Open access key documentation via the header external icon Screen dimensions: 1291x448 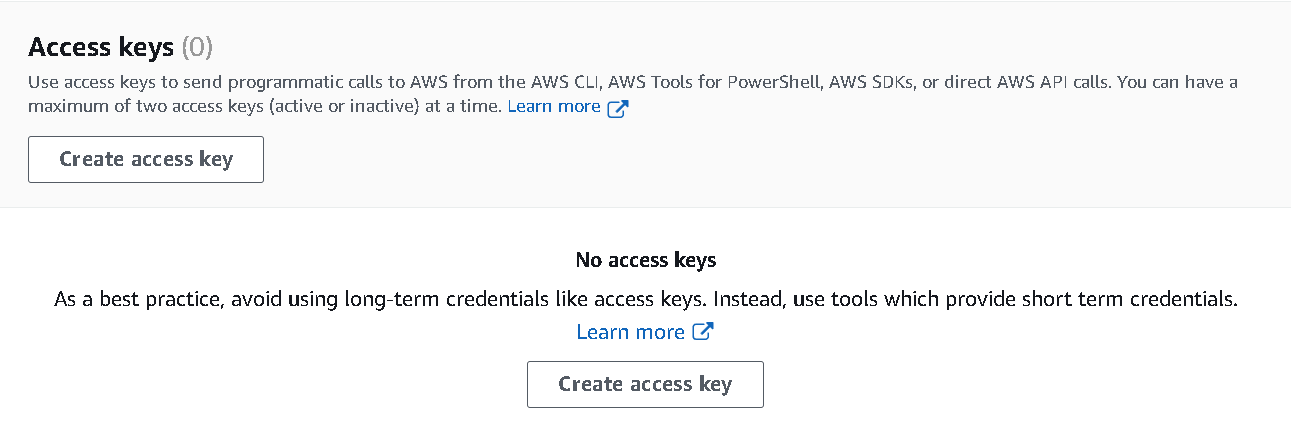(x=618, y=107)
